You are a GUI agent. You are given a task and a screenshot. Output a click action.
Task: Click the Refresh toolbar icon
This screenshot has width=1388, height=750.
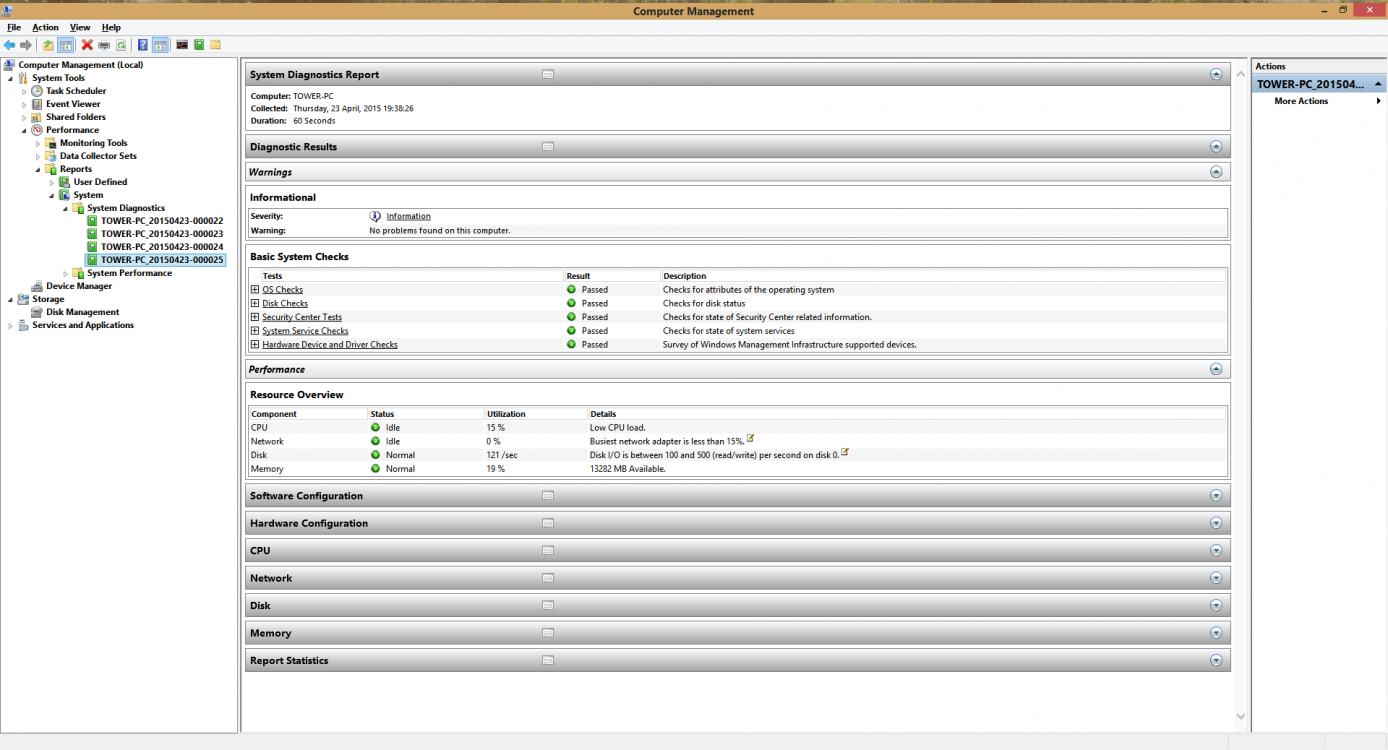pos(121,45)
